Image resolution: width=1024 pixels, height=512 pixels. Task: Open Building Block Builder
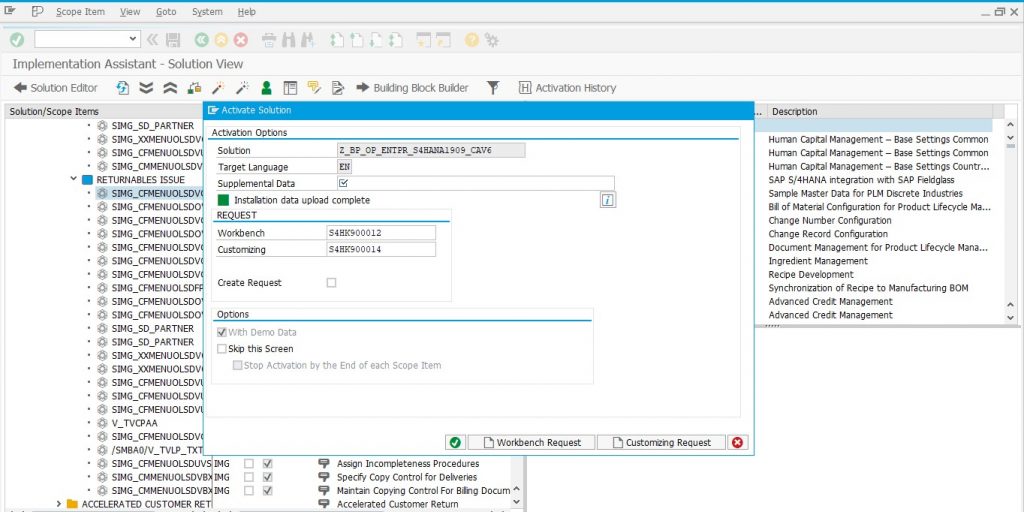point(412,88)
